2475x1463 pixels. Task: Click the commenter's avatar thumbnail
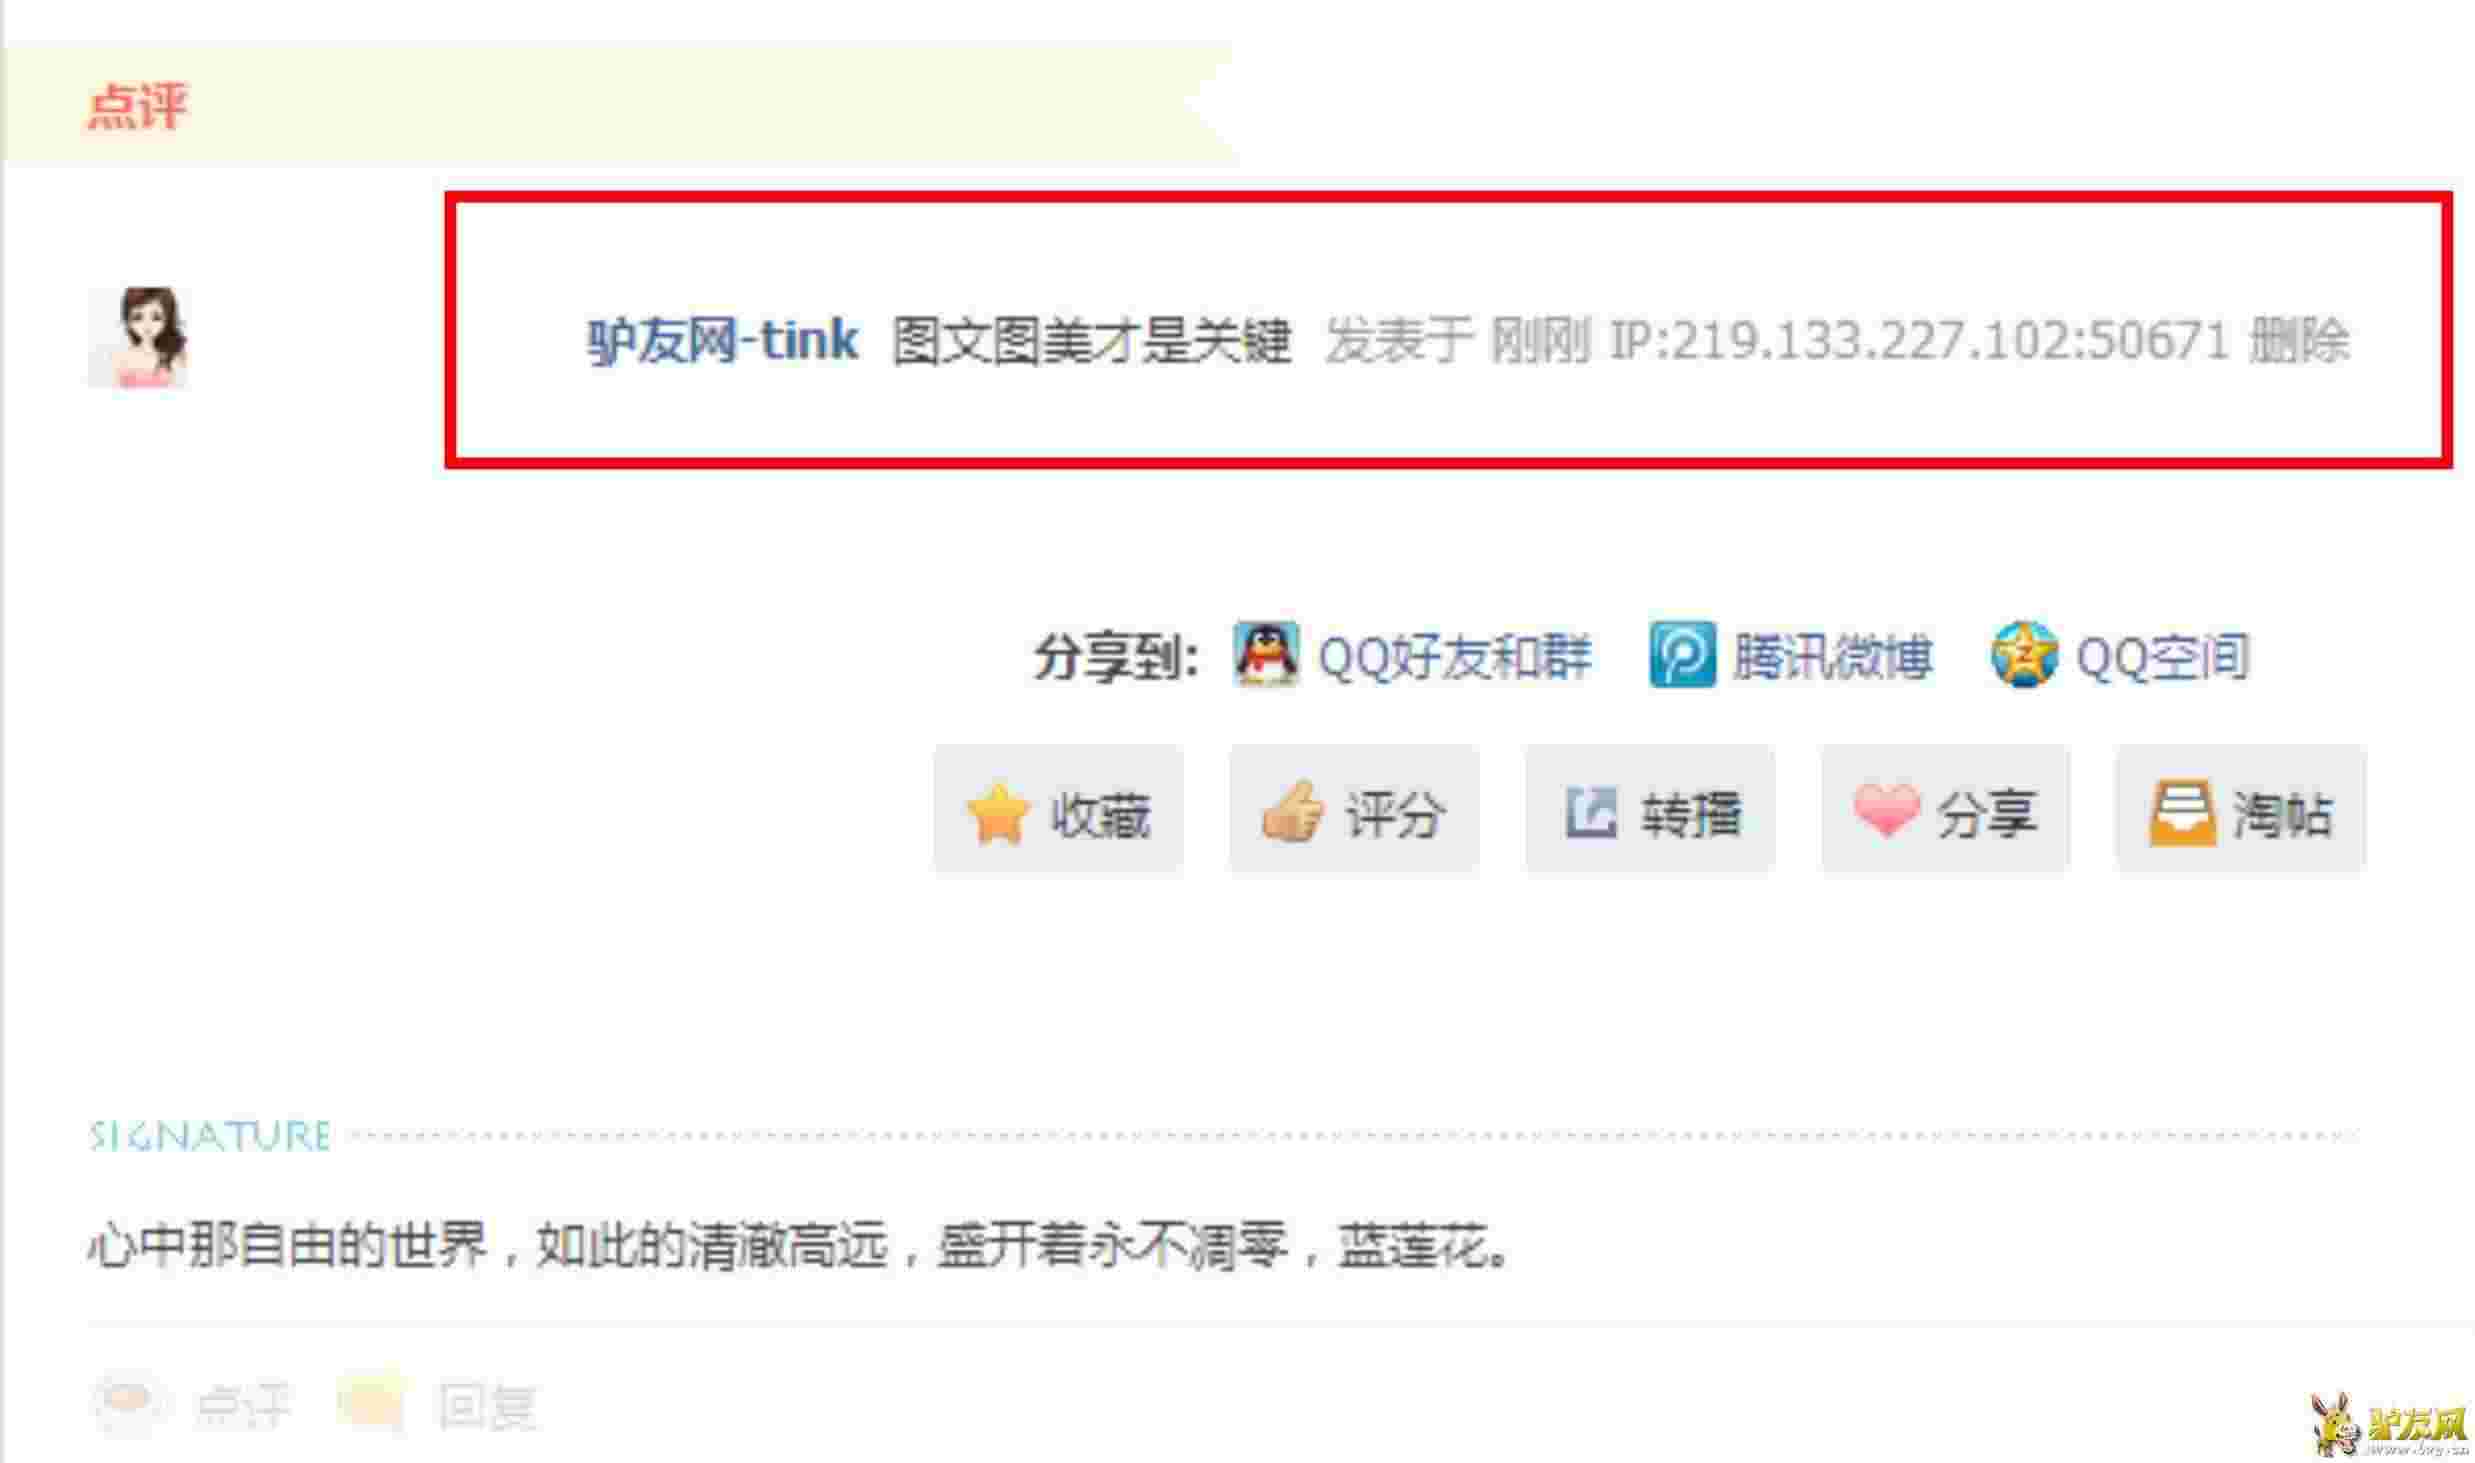pos(138,337)
